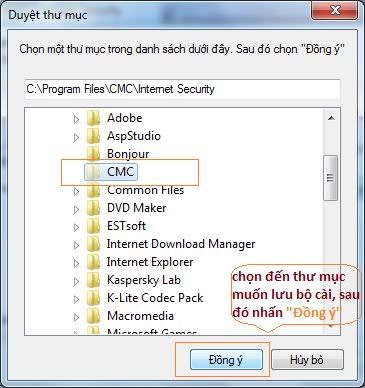Select the Kaspersky Lab folder icon
This screenshot has width=365, height=388.
click(x=93, y=280)
